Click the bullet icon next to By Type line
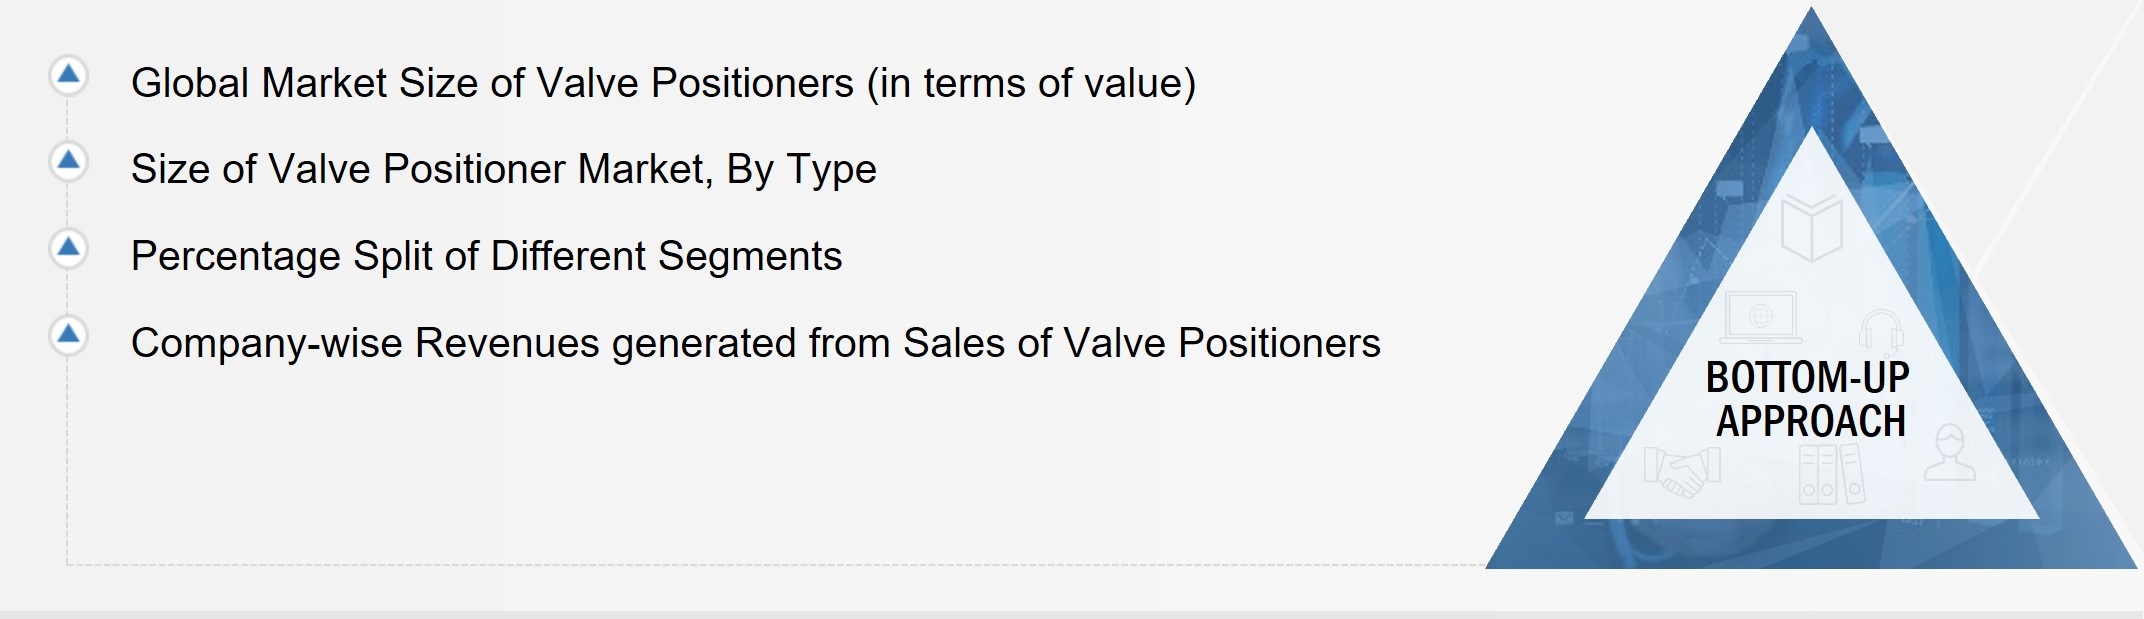Screen dimensions: 2144x619 tap(68, 161)
